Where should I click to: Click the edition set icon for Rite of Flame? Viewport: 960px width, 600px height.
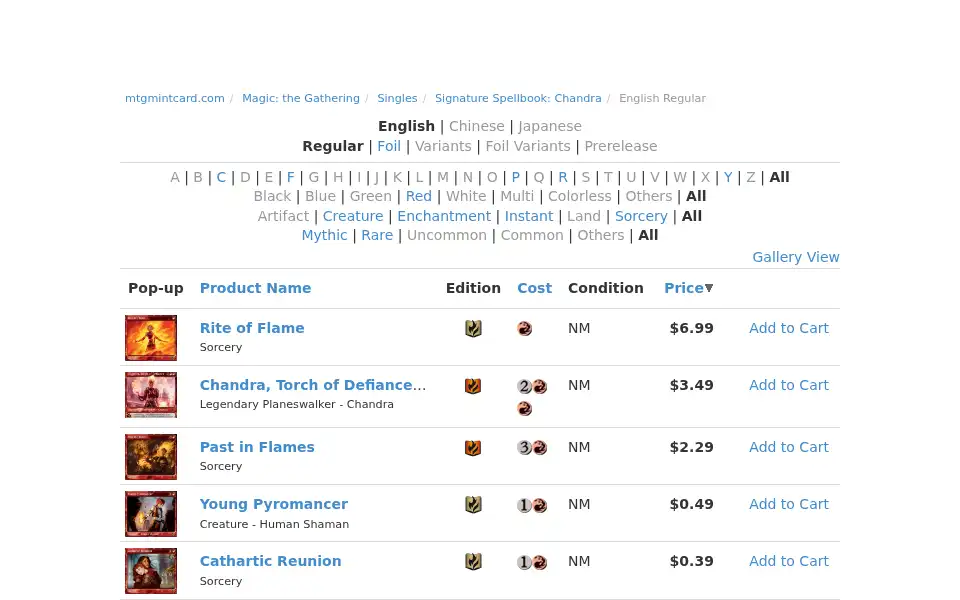(x=473, y=329)
